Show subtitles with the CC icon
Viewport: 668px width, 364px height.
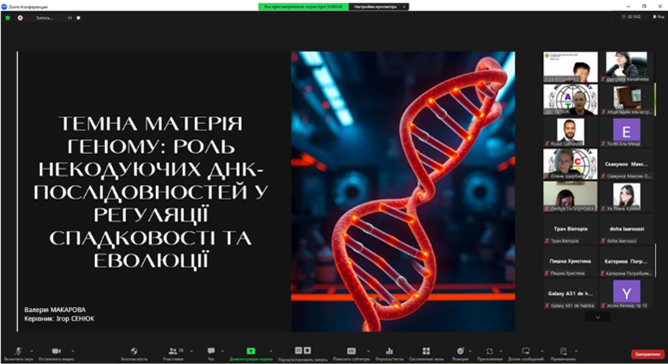[x=351, y=351]
